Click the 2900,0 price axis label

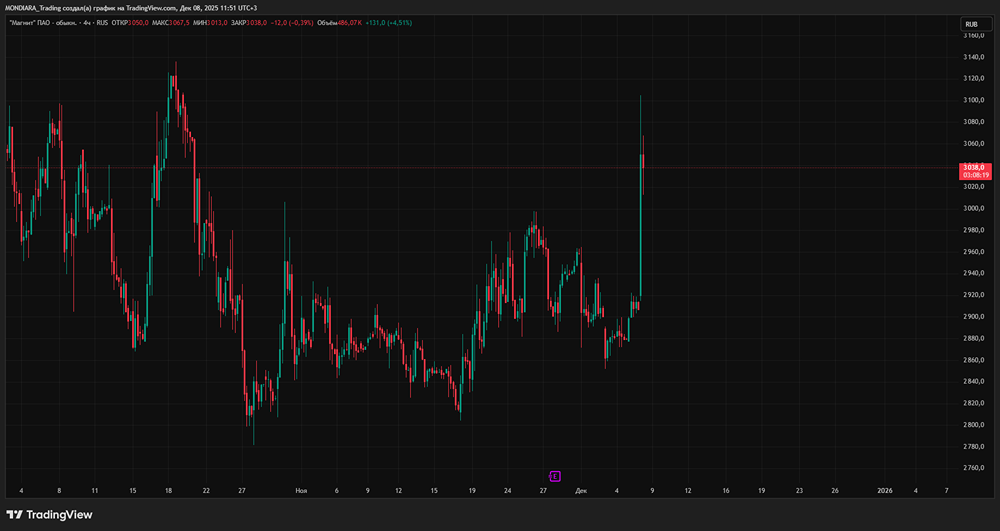point(975,317)
